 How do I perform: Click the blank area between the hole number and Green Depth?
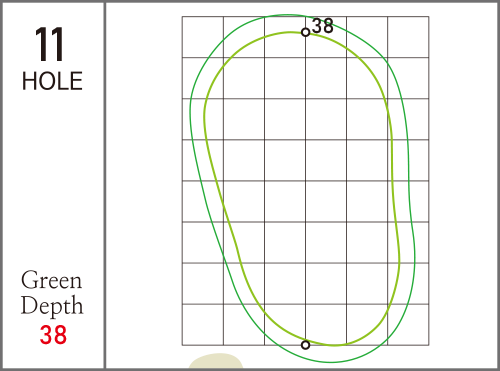(52, 180)
